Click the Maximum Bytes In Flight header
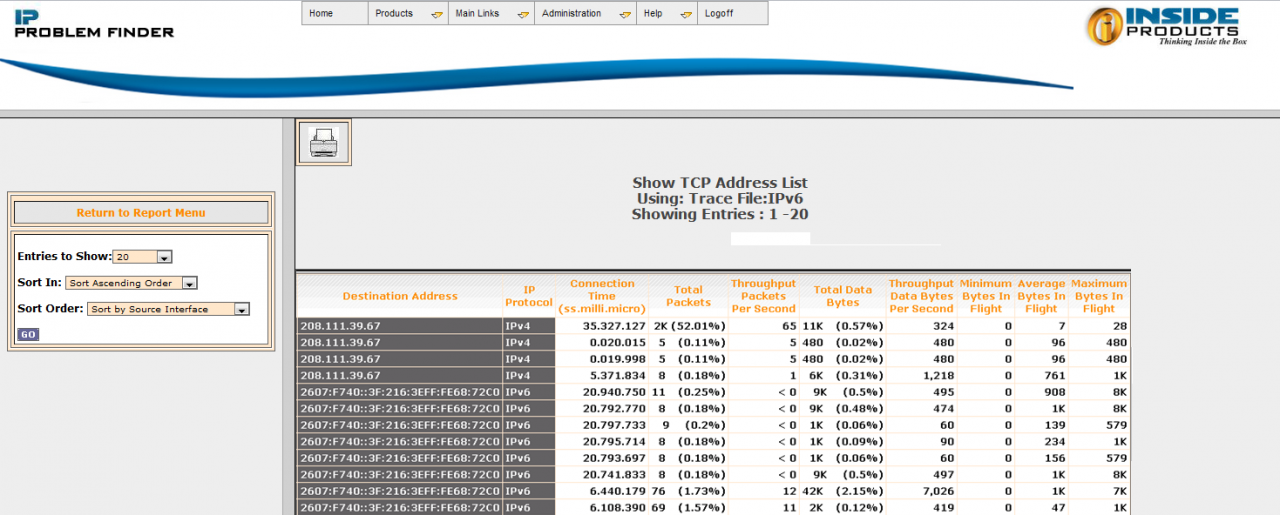The width and height of the screenshot is (1280, 515). 1098,296
